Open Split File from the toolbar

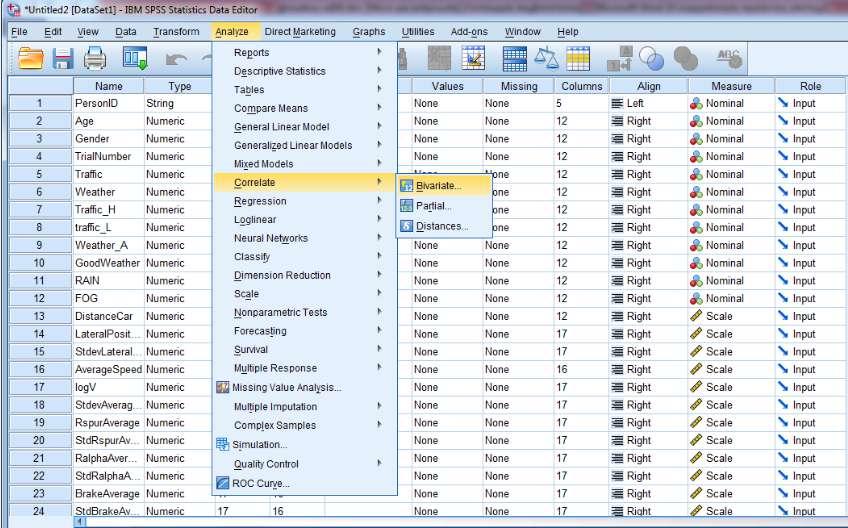click(514, 58)
